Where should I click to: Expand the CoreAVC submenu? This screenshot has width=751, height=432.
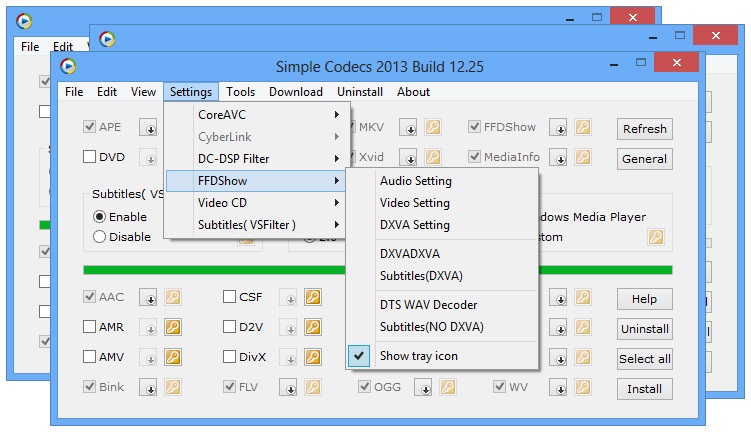(257, 114)
